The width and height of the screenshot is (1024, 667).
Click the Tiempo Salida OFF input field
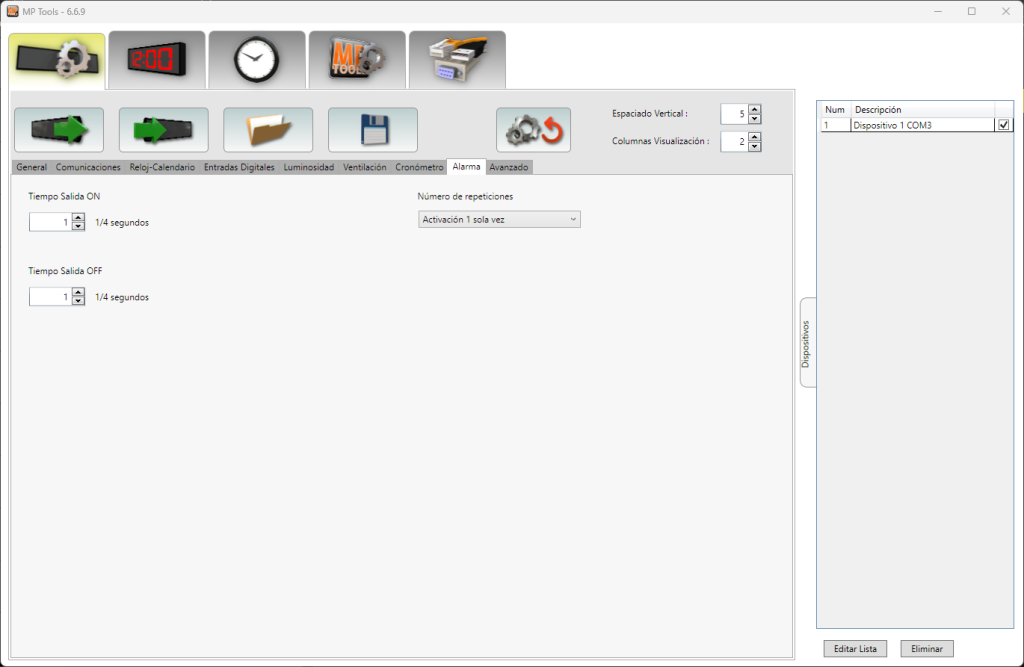[50, 297]
